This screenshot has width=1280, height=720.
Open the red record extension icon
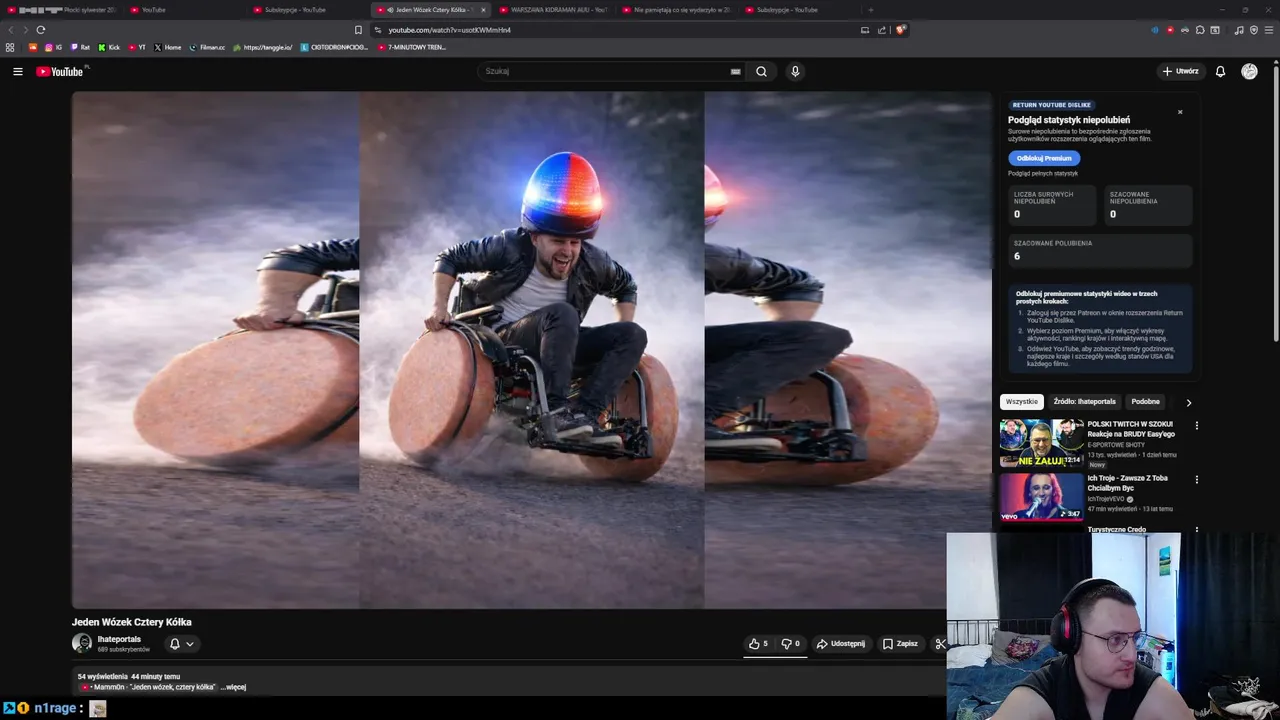point(1170,30)
